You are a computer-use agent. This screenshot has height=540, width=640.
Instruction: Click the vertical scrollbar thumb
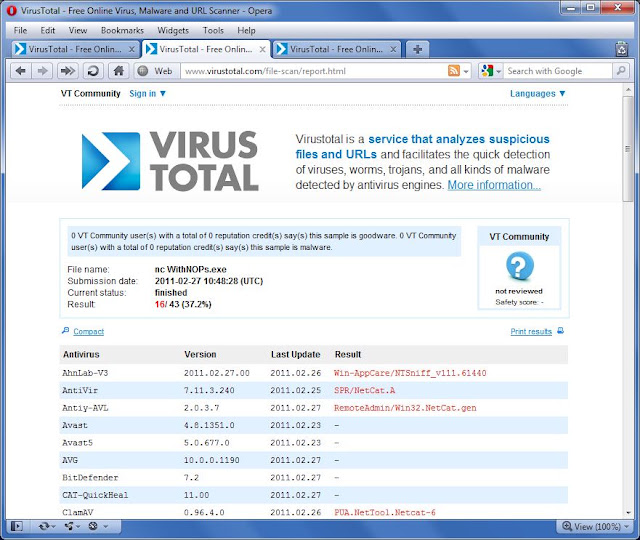coord(627,149)
